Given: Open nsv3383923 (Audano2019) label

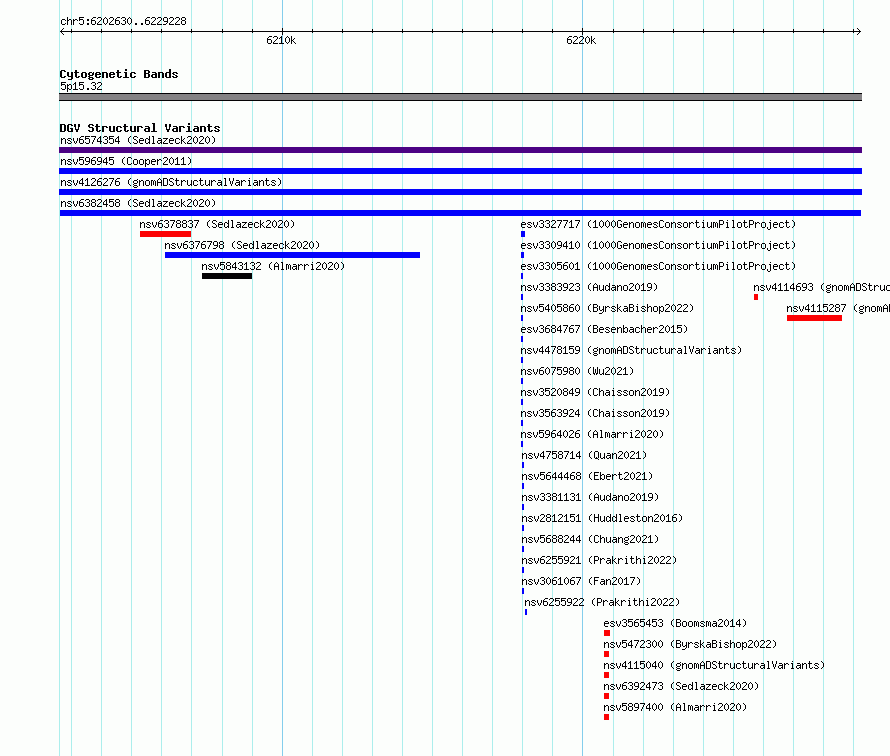Looking at the screenshot, I should [589, 287].
